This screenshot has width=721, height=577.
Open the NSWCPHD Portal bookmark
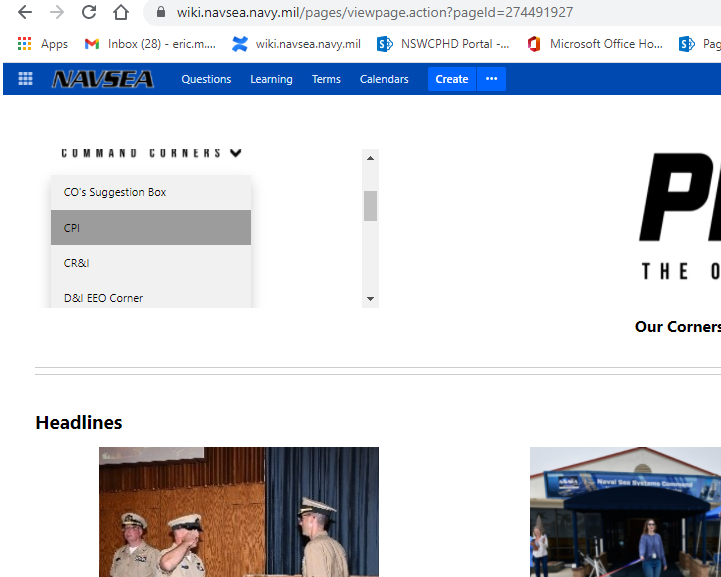[x=443, y=44]
